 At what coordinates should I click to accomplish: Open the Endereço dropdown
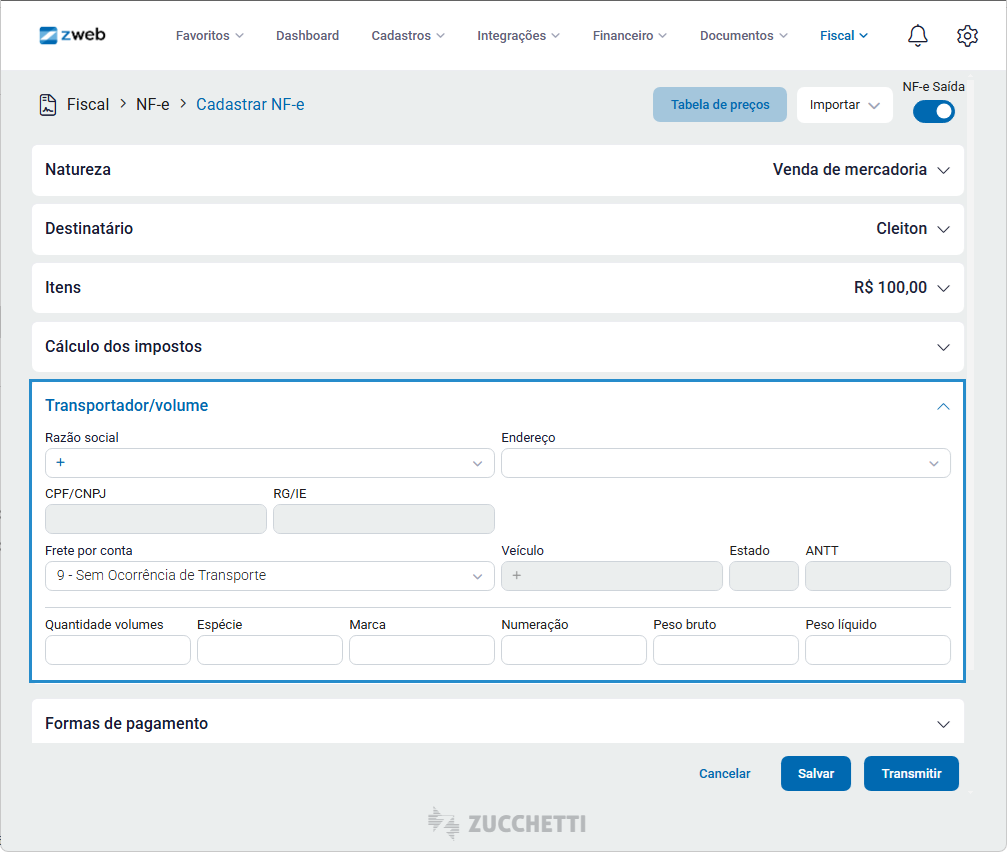pos(725,463)
